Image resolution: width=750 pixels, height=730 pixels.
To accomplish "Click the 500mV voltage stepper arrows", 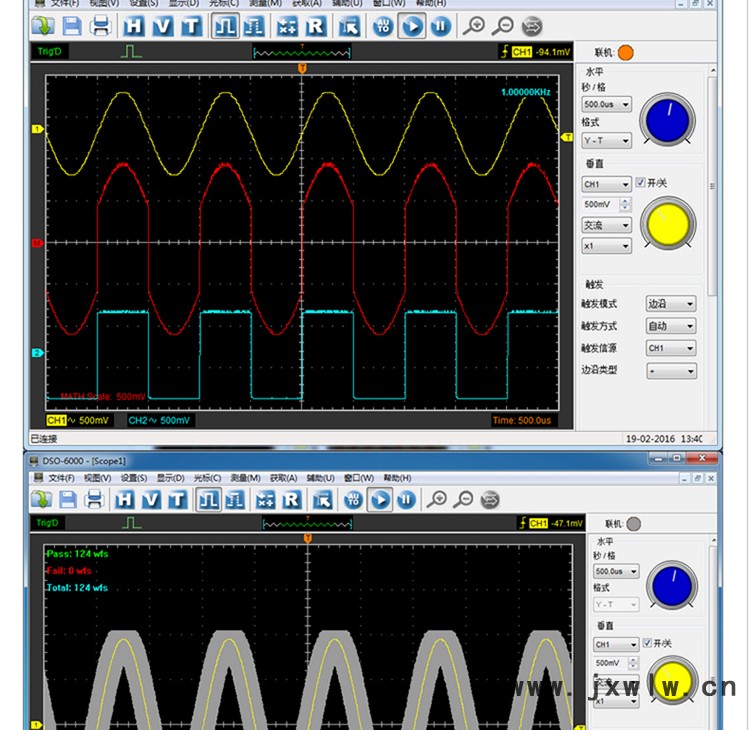I will pos(626,205).
